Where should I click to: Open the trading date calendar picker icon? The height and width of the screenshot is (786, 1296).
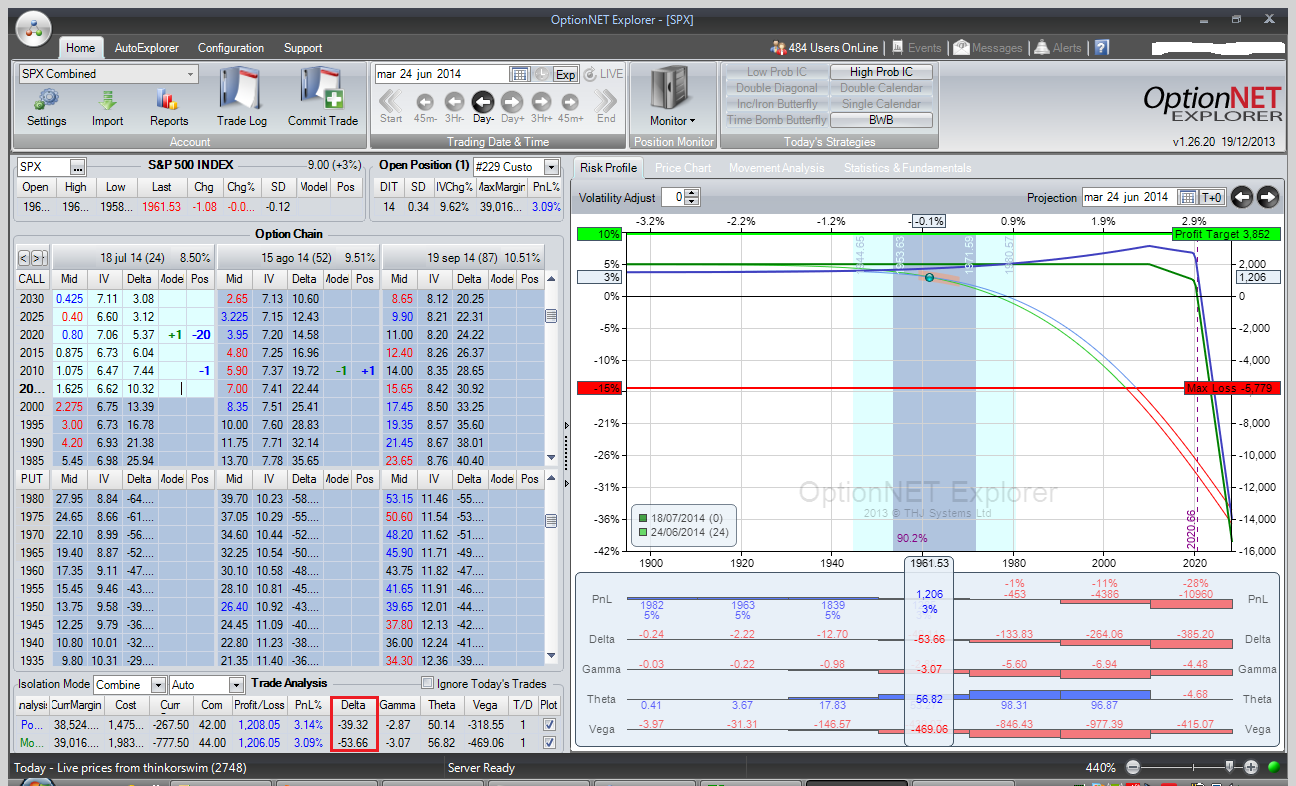(x=519, y=74)
